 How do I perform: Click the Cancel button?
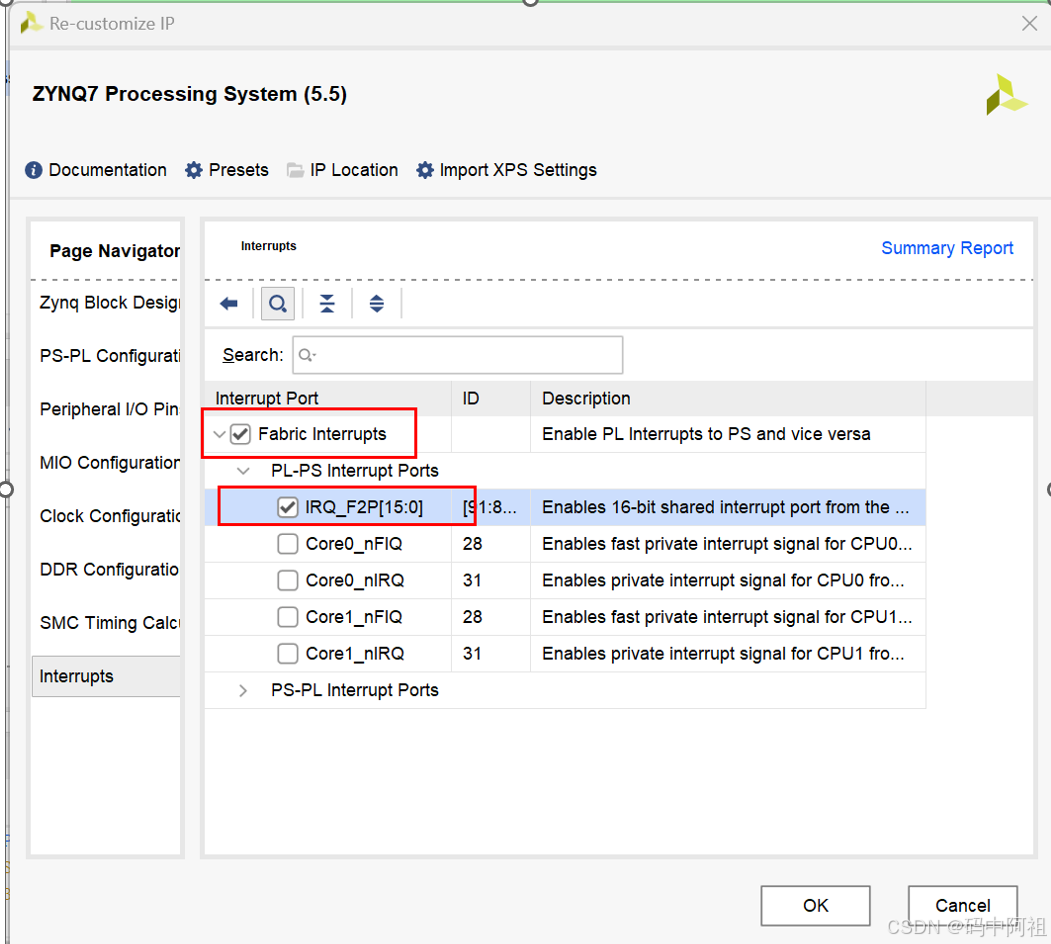pyautogui.click(x=963, y=906)
